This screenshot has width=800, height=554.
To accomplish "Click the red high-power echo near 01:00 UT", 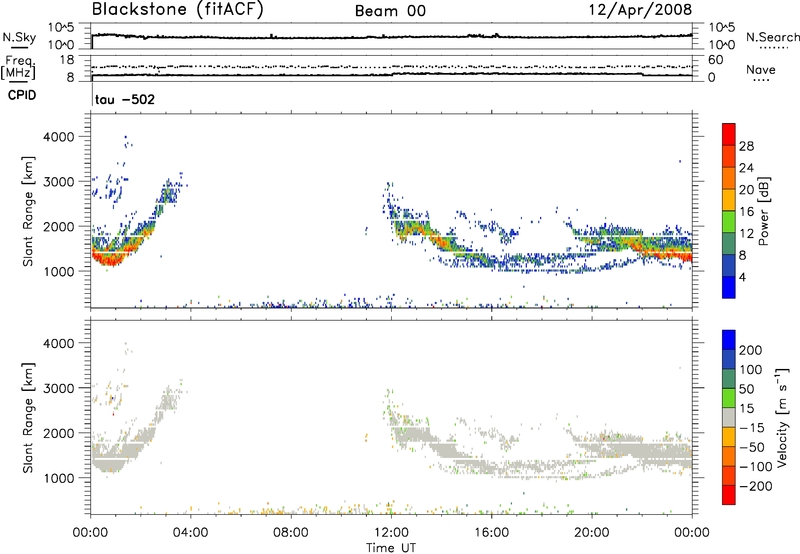I will coord(110,259).
